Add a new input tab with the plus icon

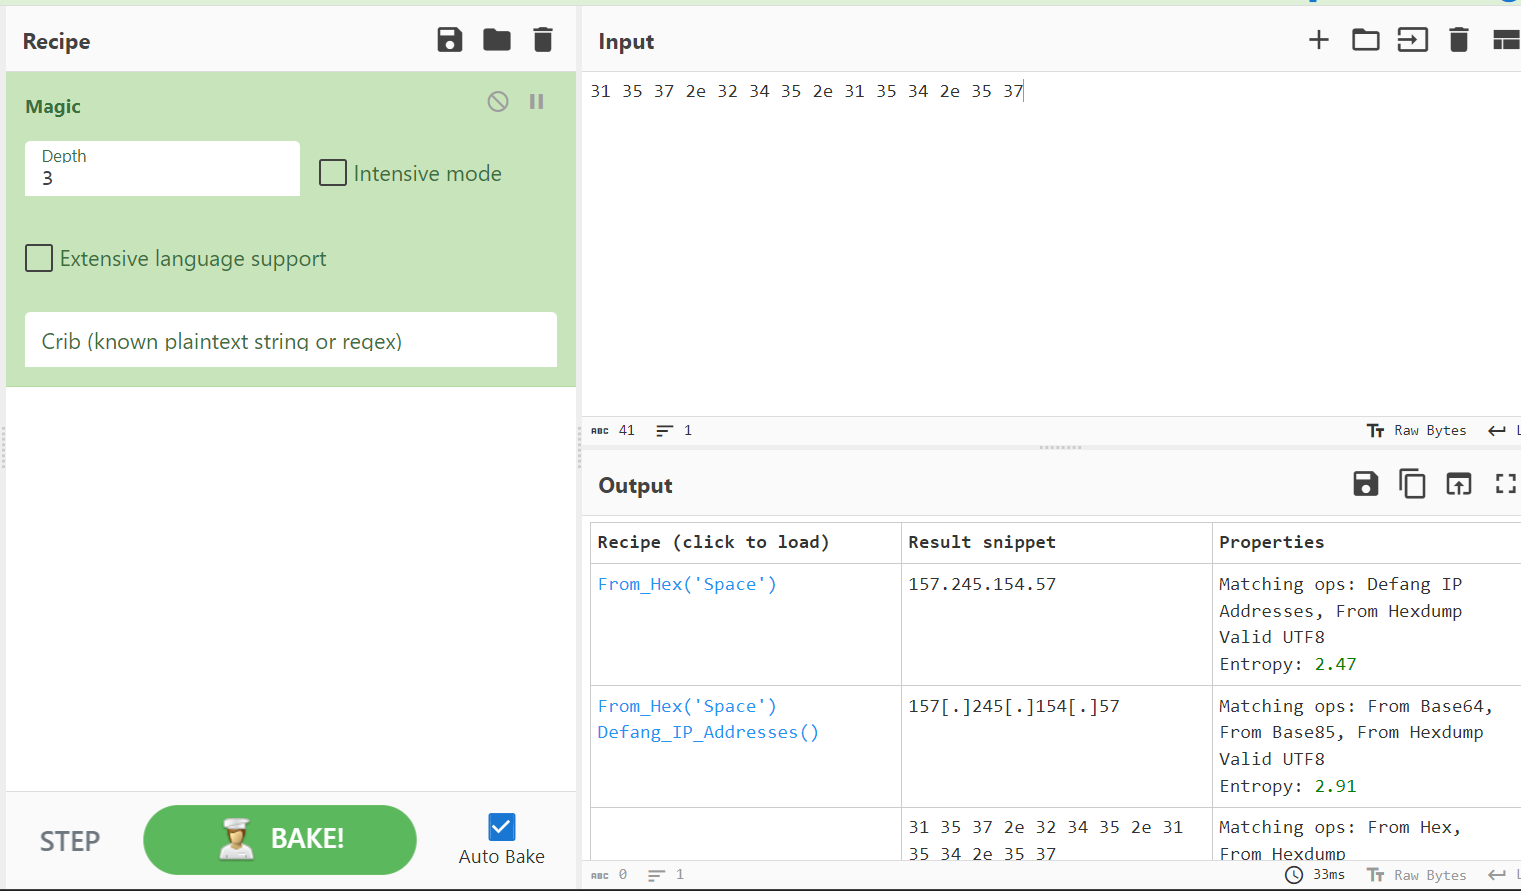1319,40
